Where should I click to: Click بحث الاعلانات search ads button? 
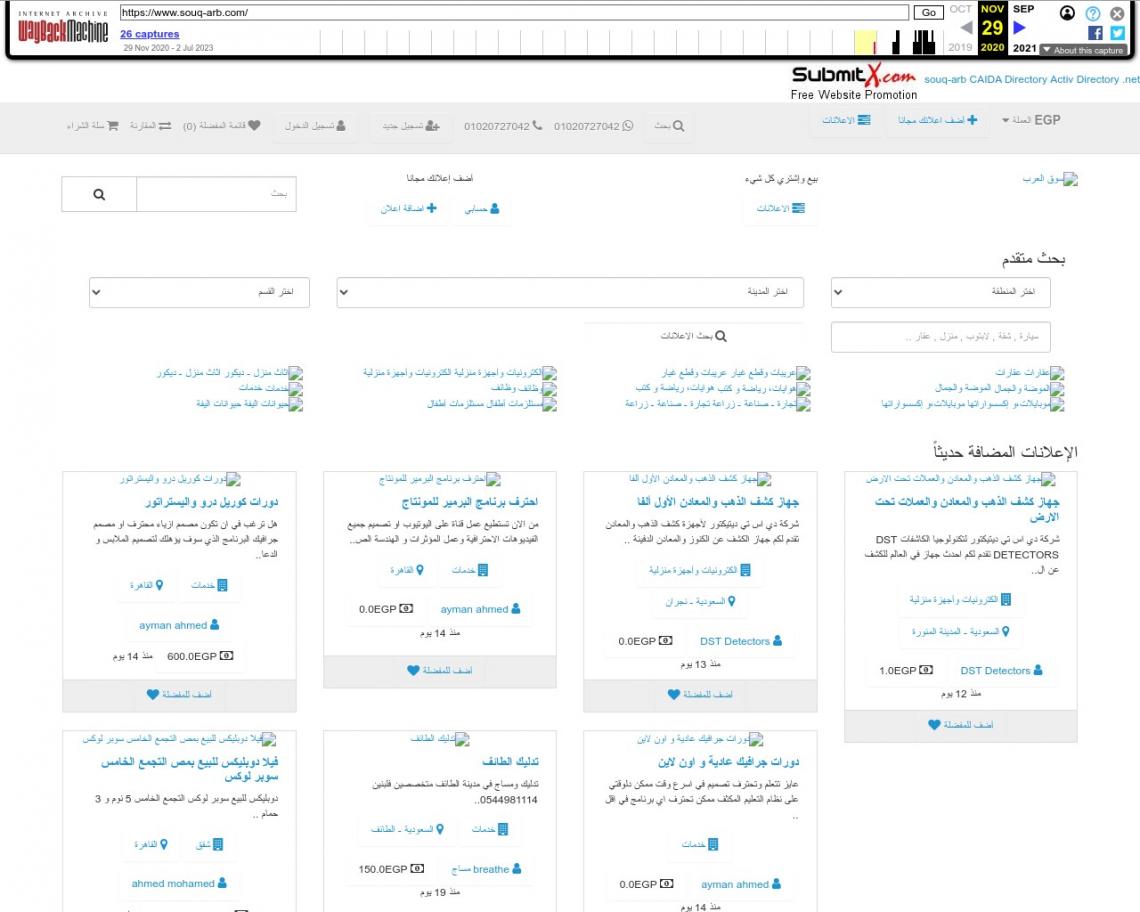[694, 336]
